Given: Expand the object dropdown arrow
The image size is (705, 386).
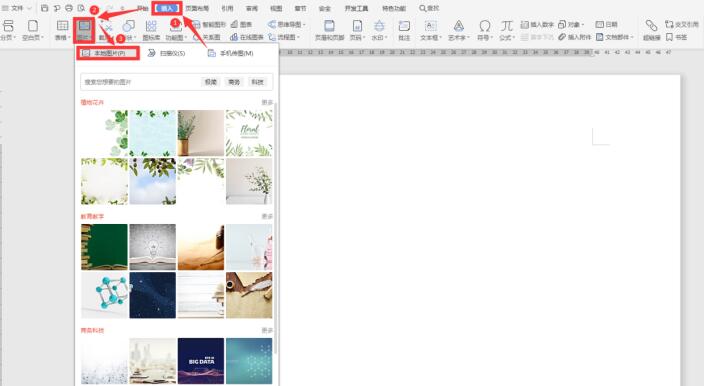Looking at the screenshot, I should [583, 25].
